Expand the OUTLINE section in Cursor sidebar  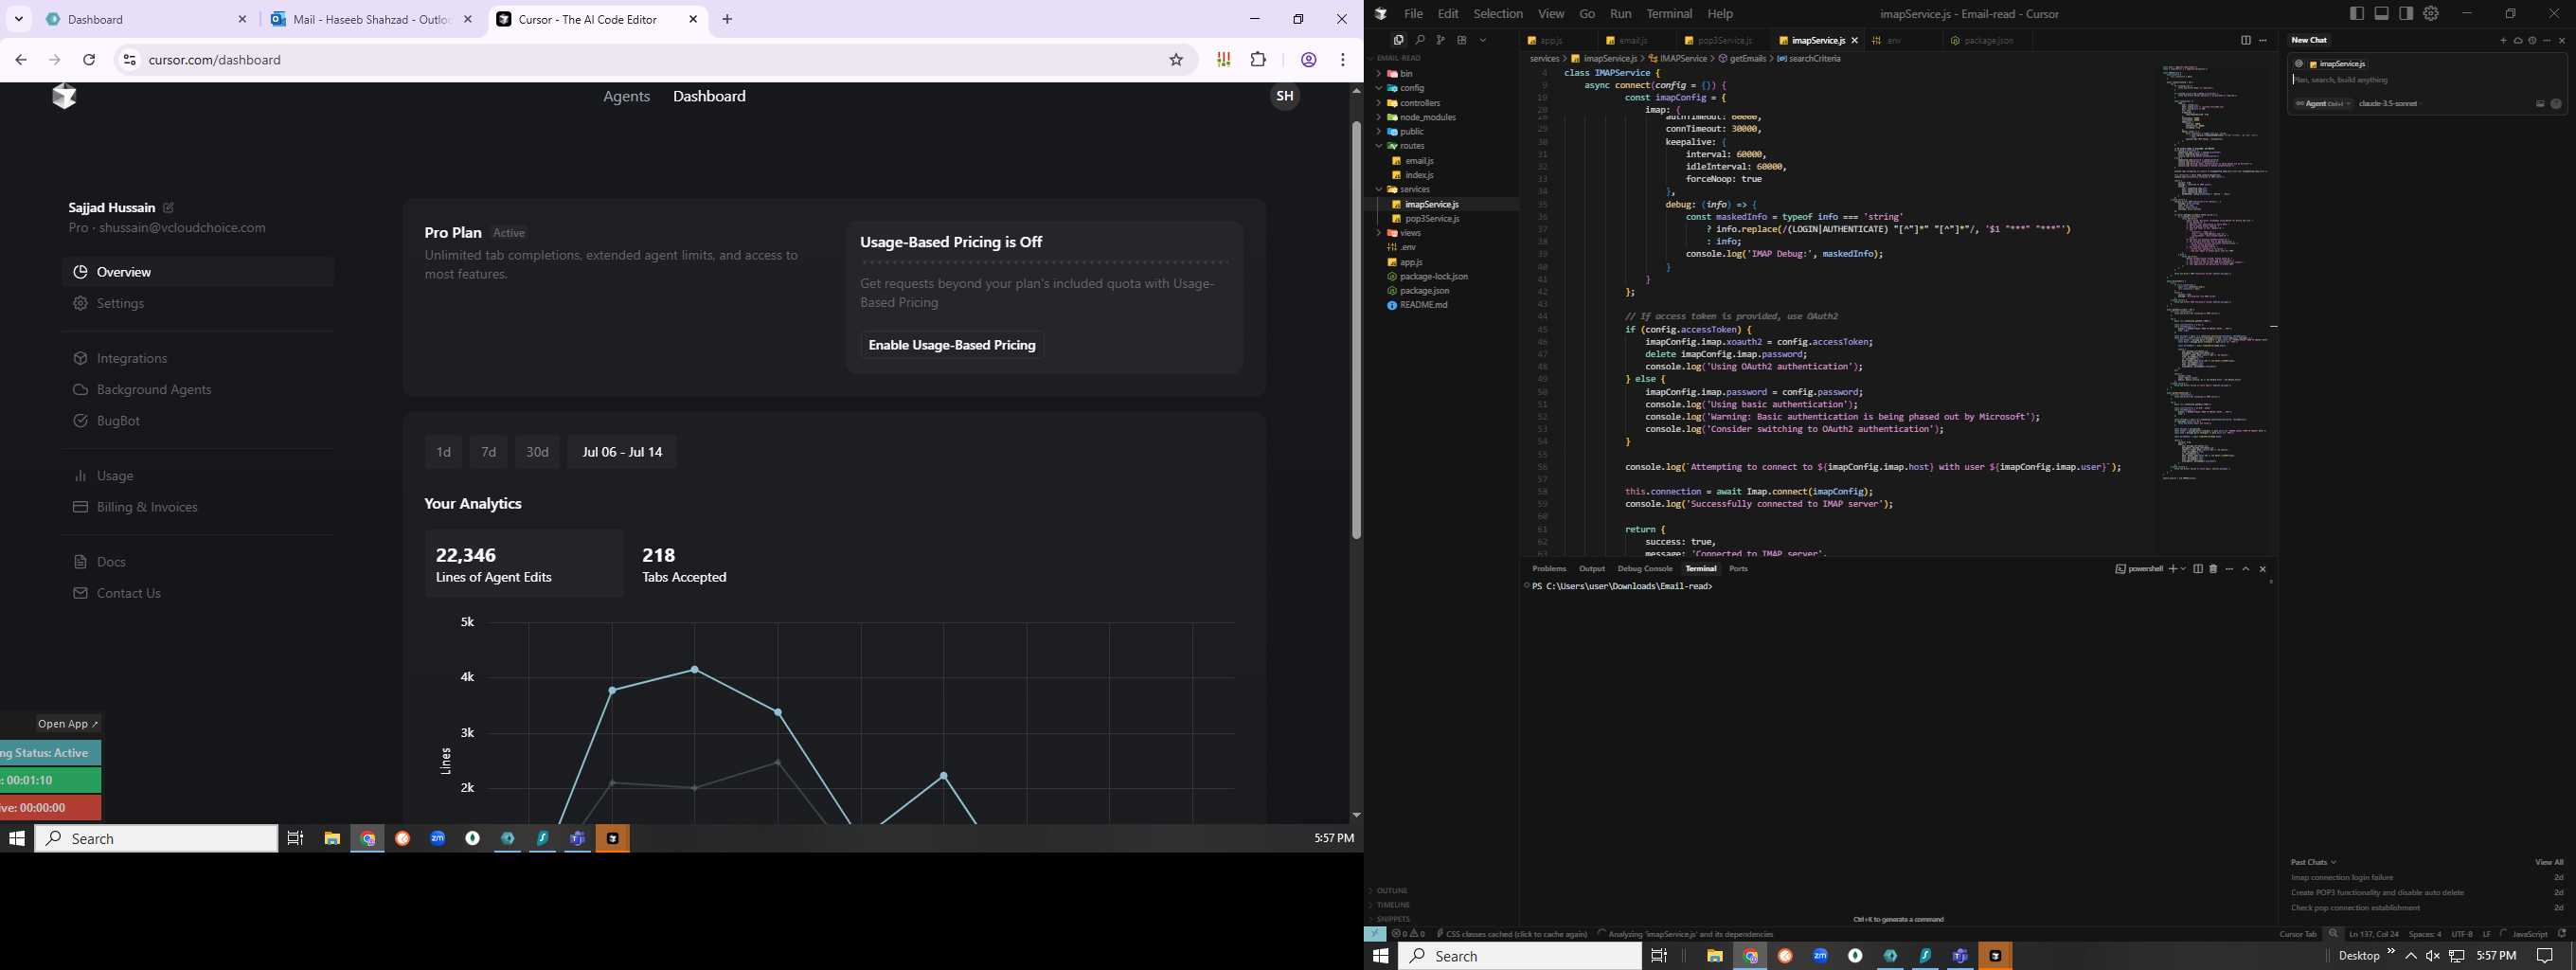1442,890
